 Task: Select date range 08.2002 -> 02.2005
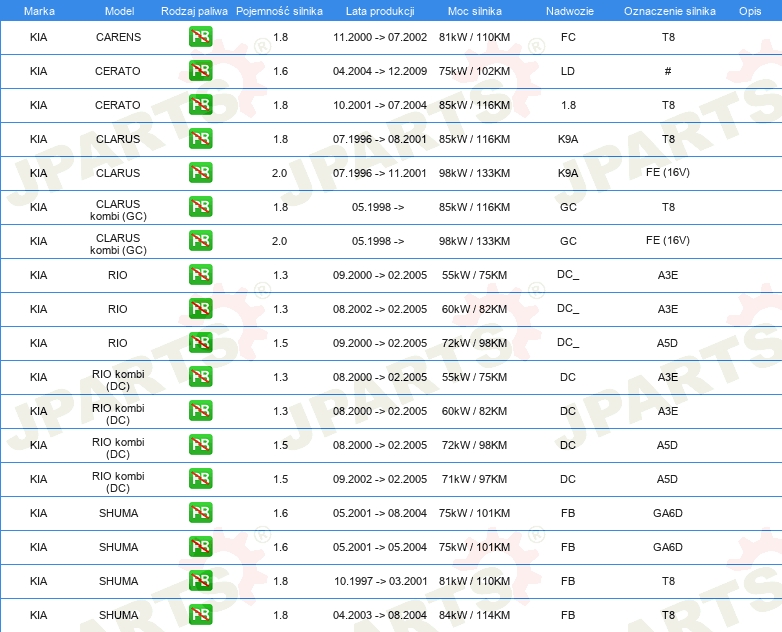380,309
